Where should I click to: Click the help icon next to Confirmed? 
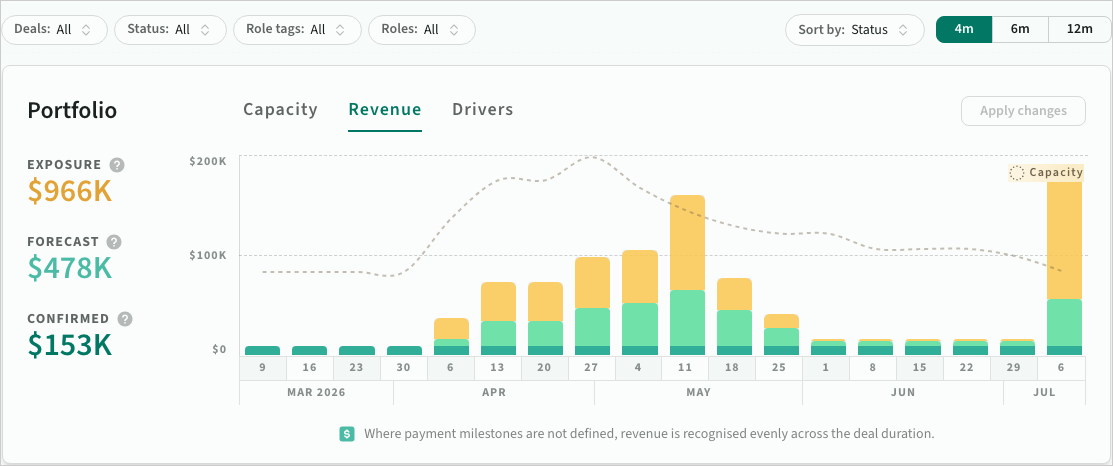[124, 319]
